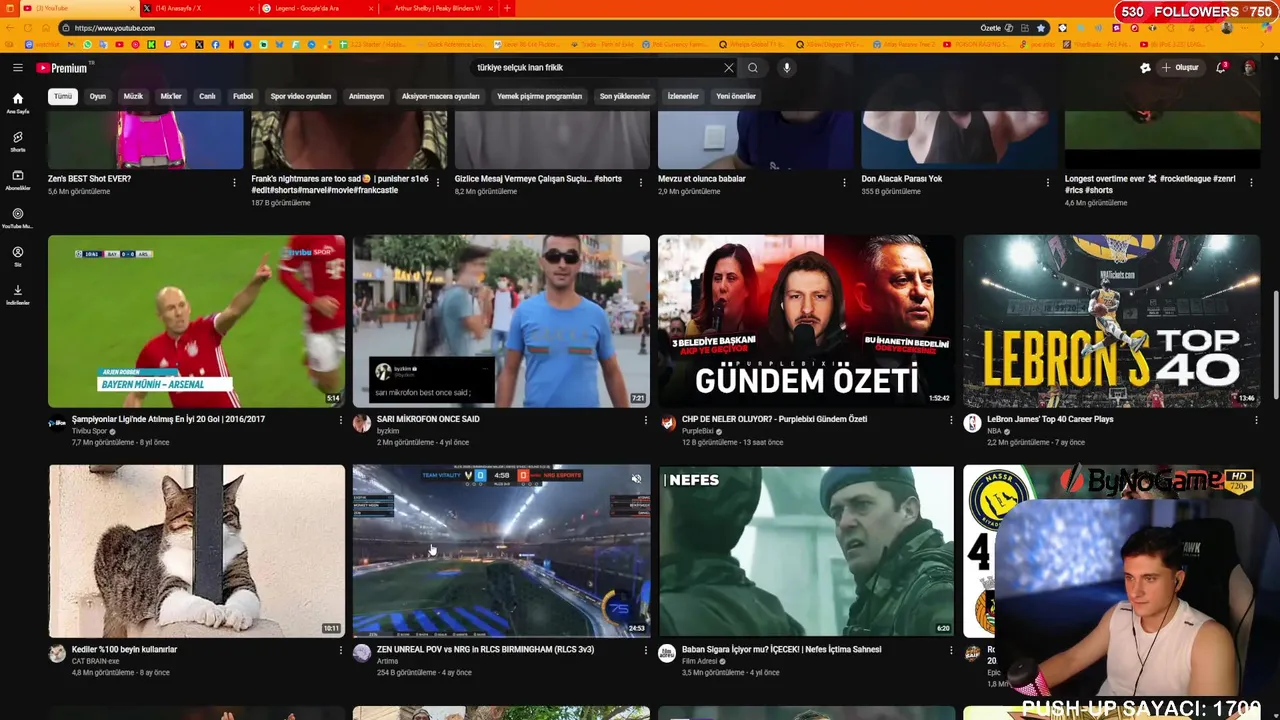Start voice search with microphone
The width and height of the screenshot is (1280, 720).
787,68
